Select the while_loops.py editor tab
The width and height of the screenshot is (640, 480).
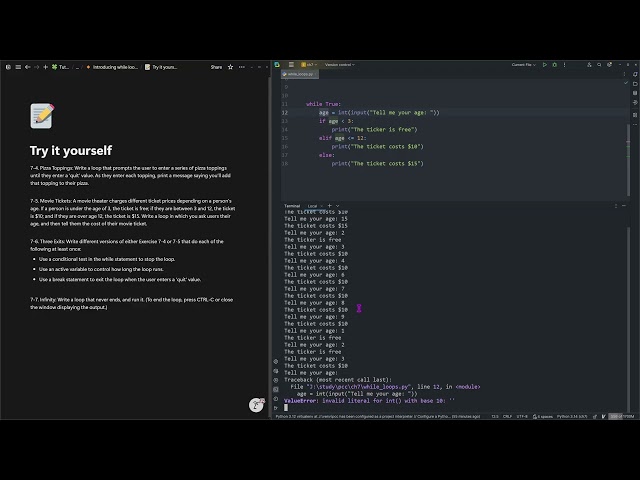[x=300, y=74]
